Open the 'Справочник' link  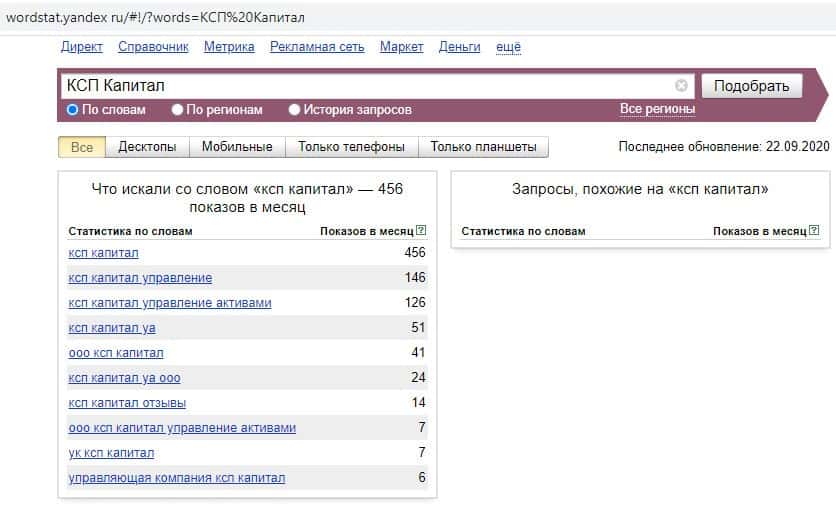coord(154,47)
